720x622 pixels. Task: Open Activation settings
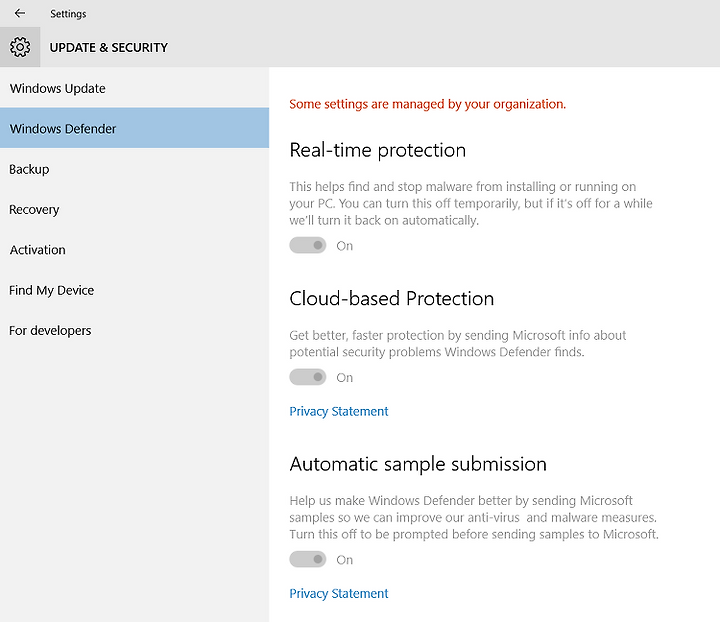(x=134, y=249)
